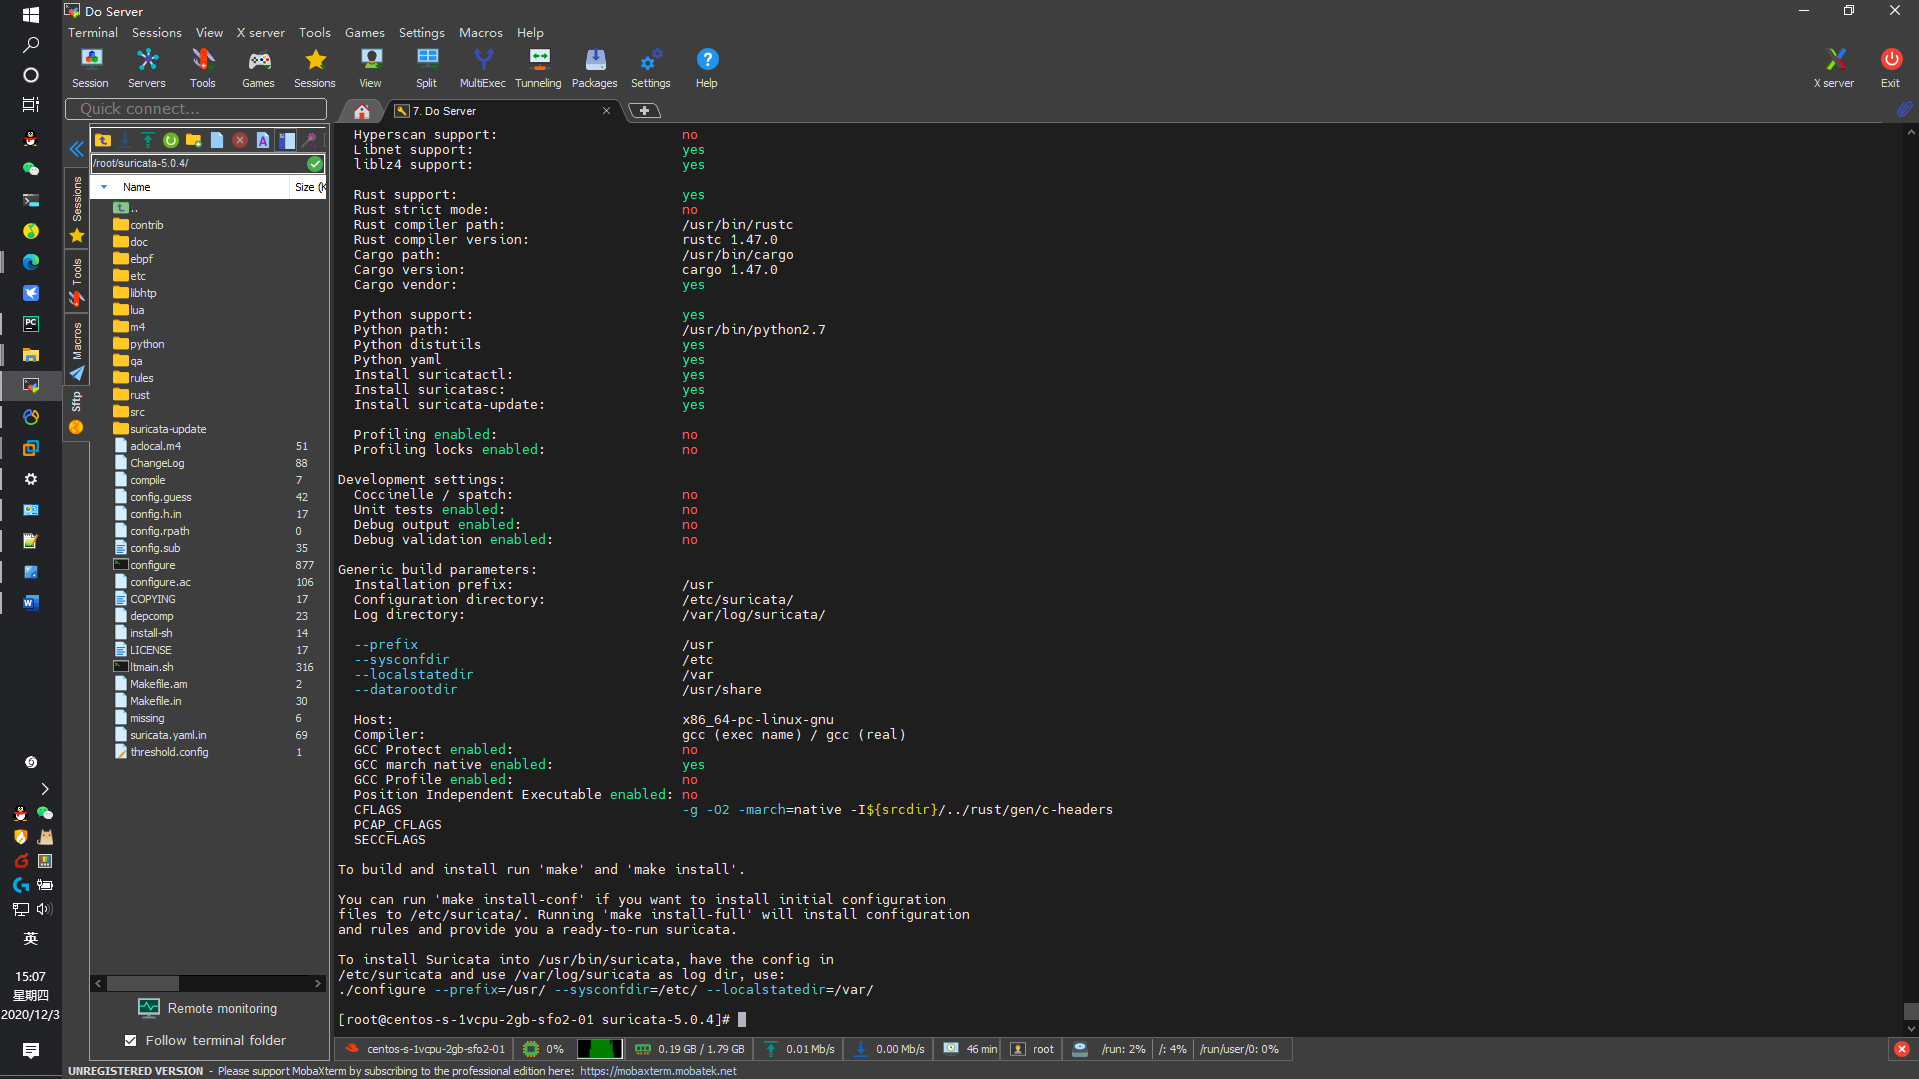Open the Tunneling toolbar icon
Screen dimensions: 1919x1079
coord(539,68)
